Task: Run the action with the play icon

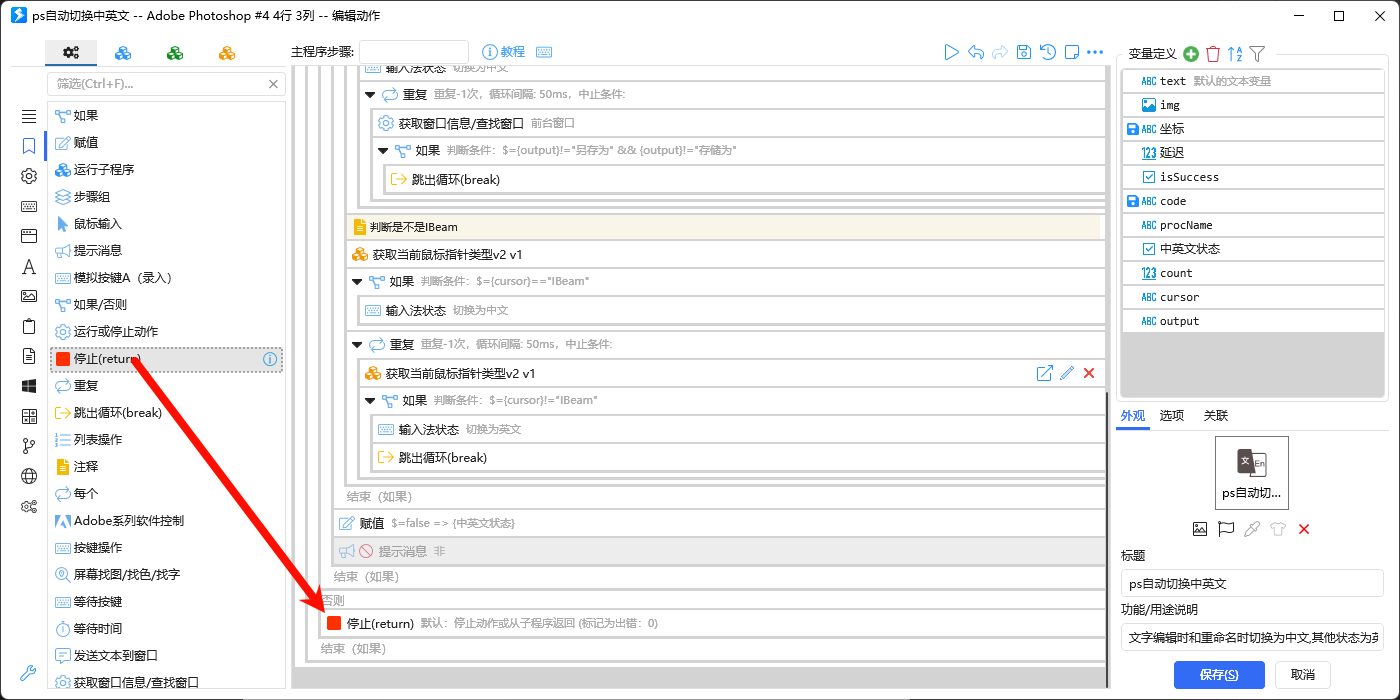Action: click(951, 52)
